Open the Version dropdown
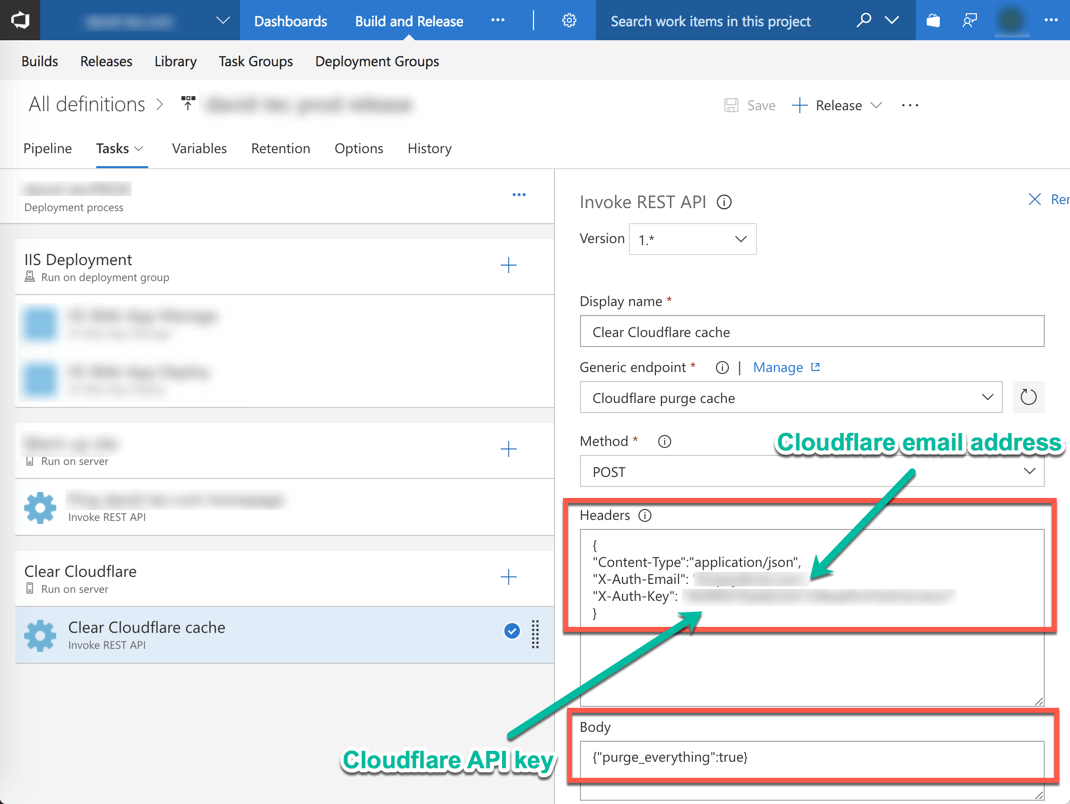The width and height of the screenshot is (1070, 804). (x=692, y=240)
